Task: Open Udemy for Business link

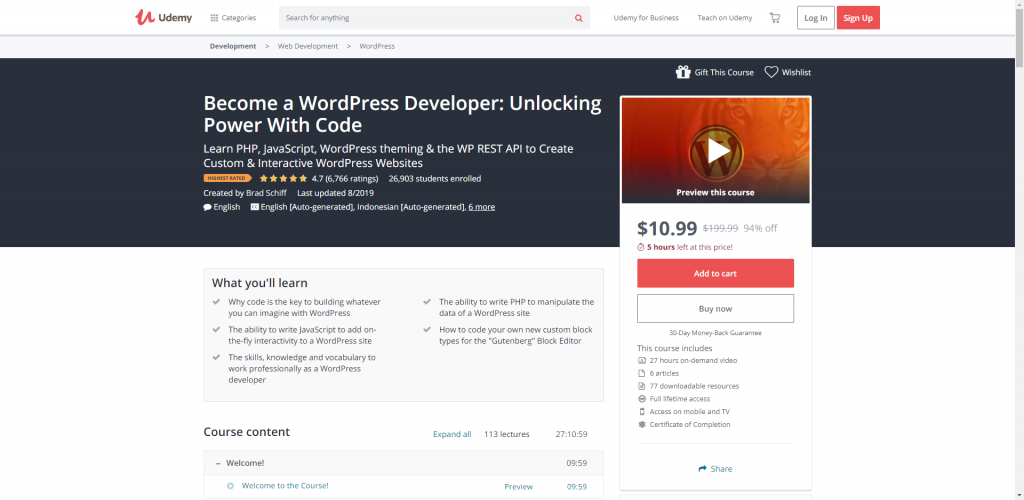Action: (646, 18)
